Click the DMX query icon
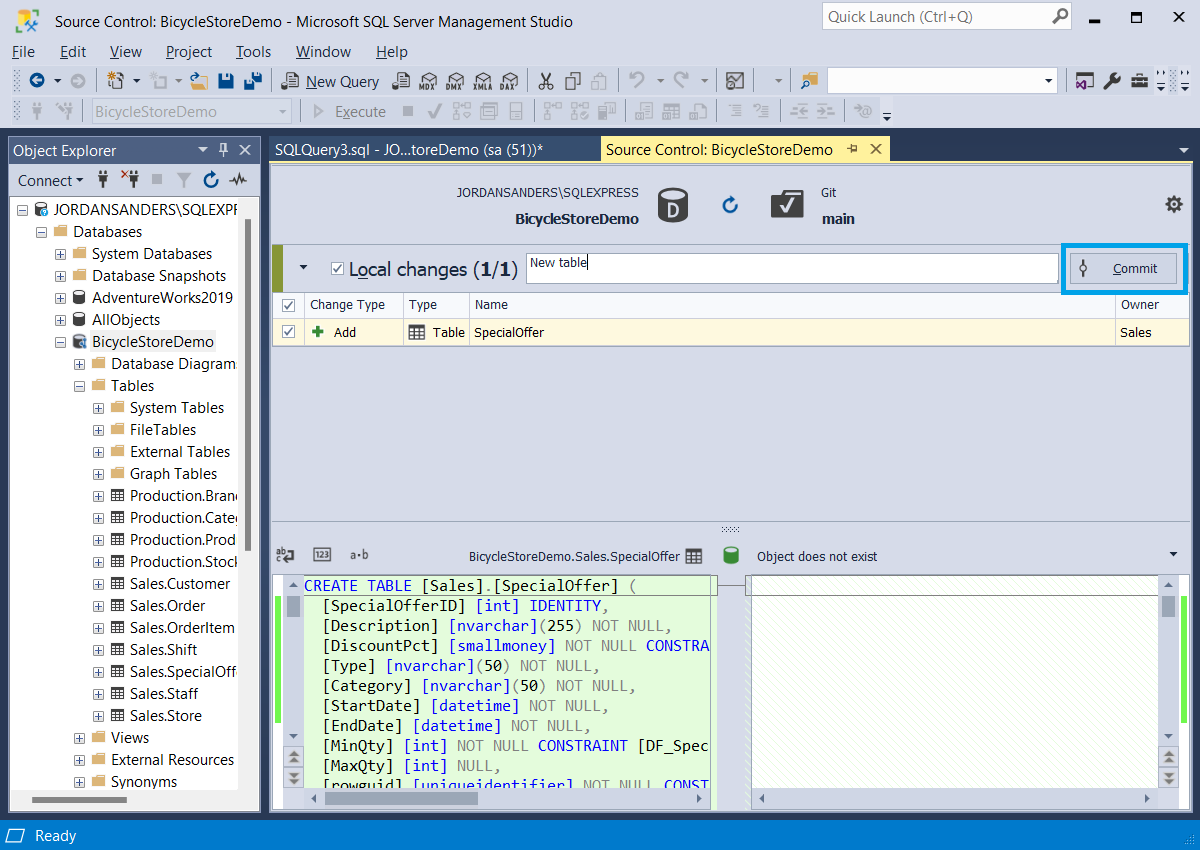Image resolution: width=1200 pixels, height=850 pixels. [x=455, y=81]
